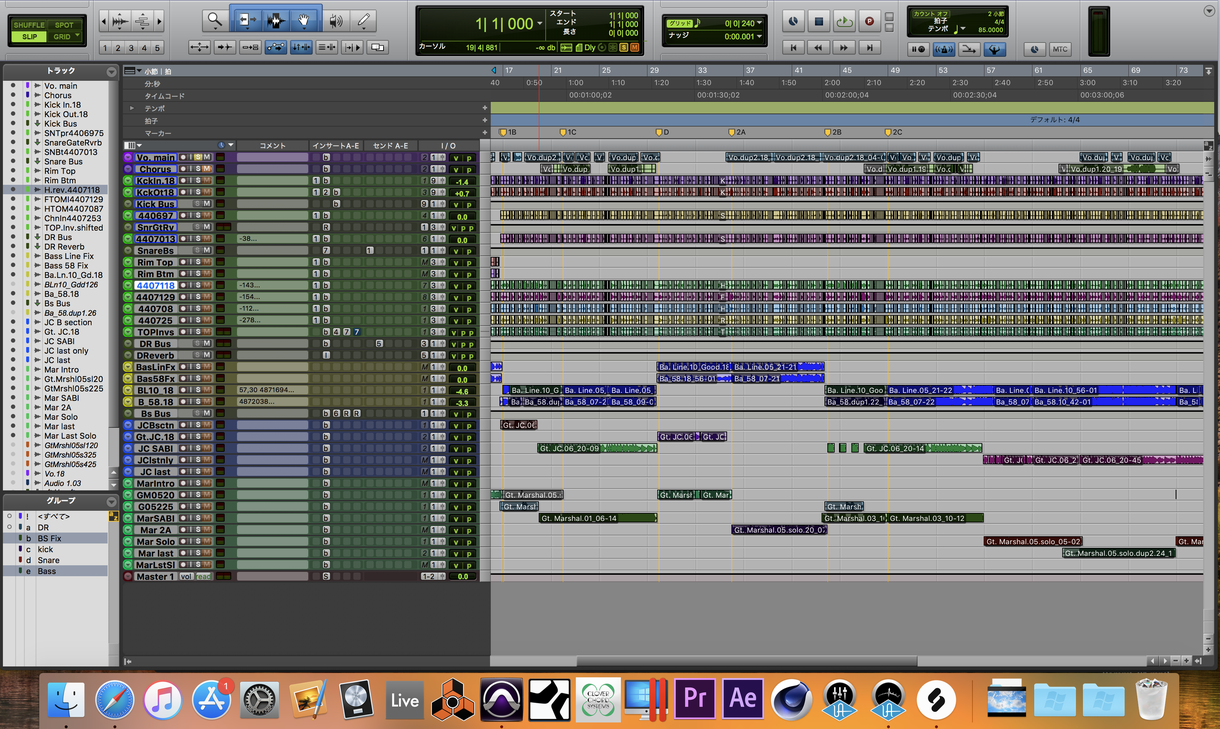This screenshot has width=1220, height=729.
Task: Toggle Insertion Follows Playback icon
Action: click(x=352, y=47)
